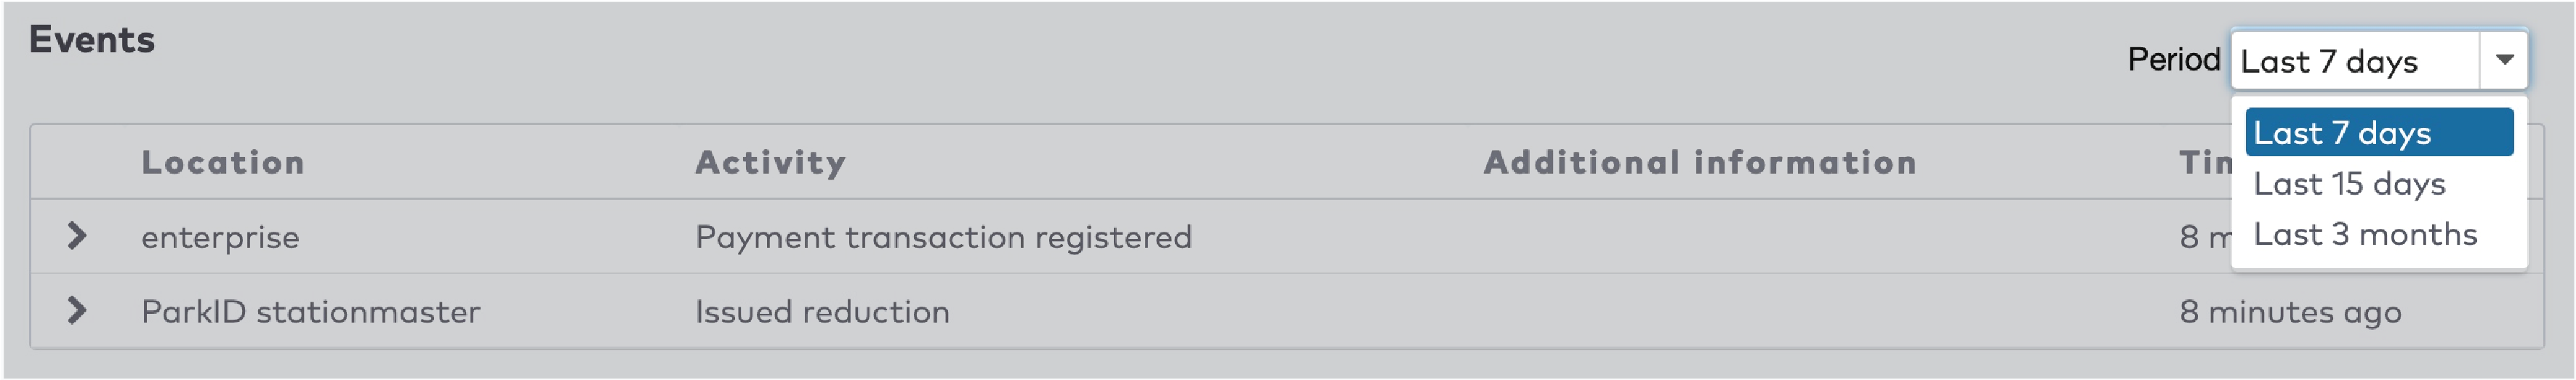Sort by the Location column header
2576x380 pixels.
click(222, 162)
